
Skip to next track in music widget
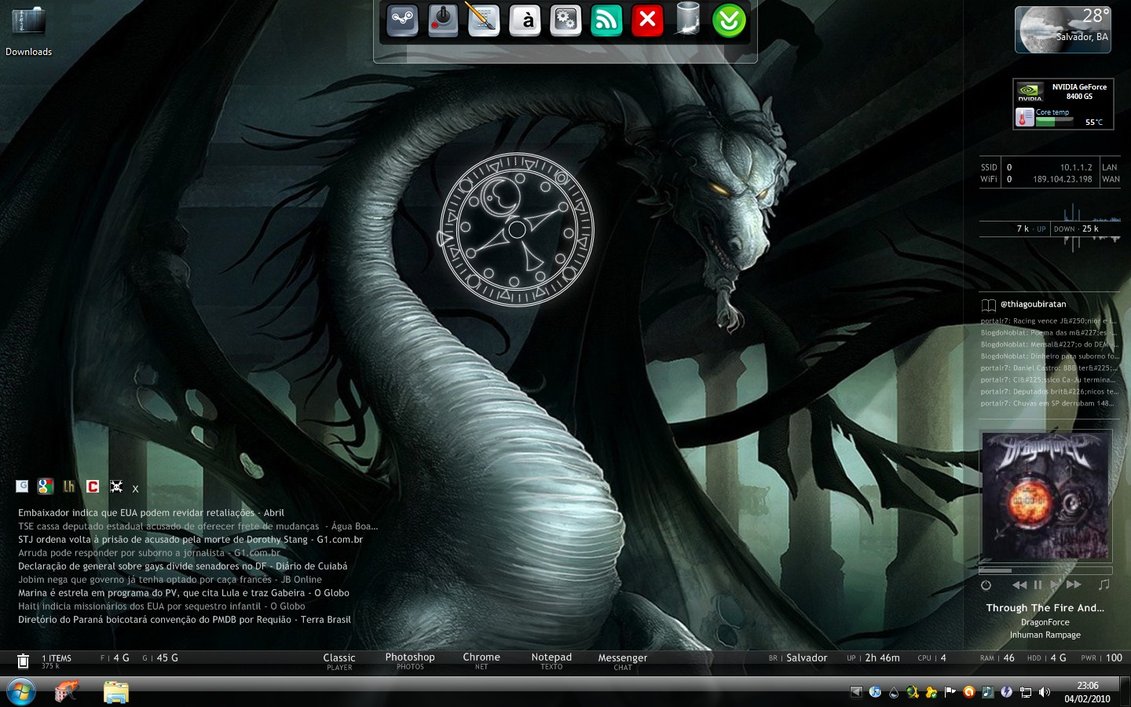[x=1073, y=585]
